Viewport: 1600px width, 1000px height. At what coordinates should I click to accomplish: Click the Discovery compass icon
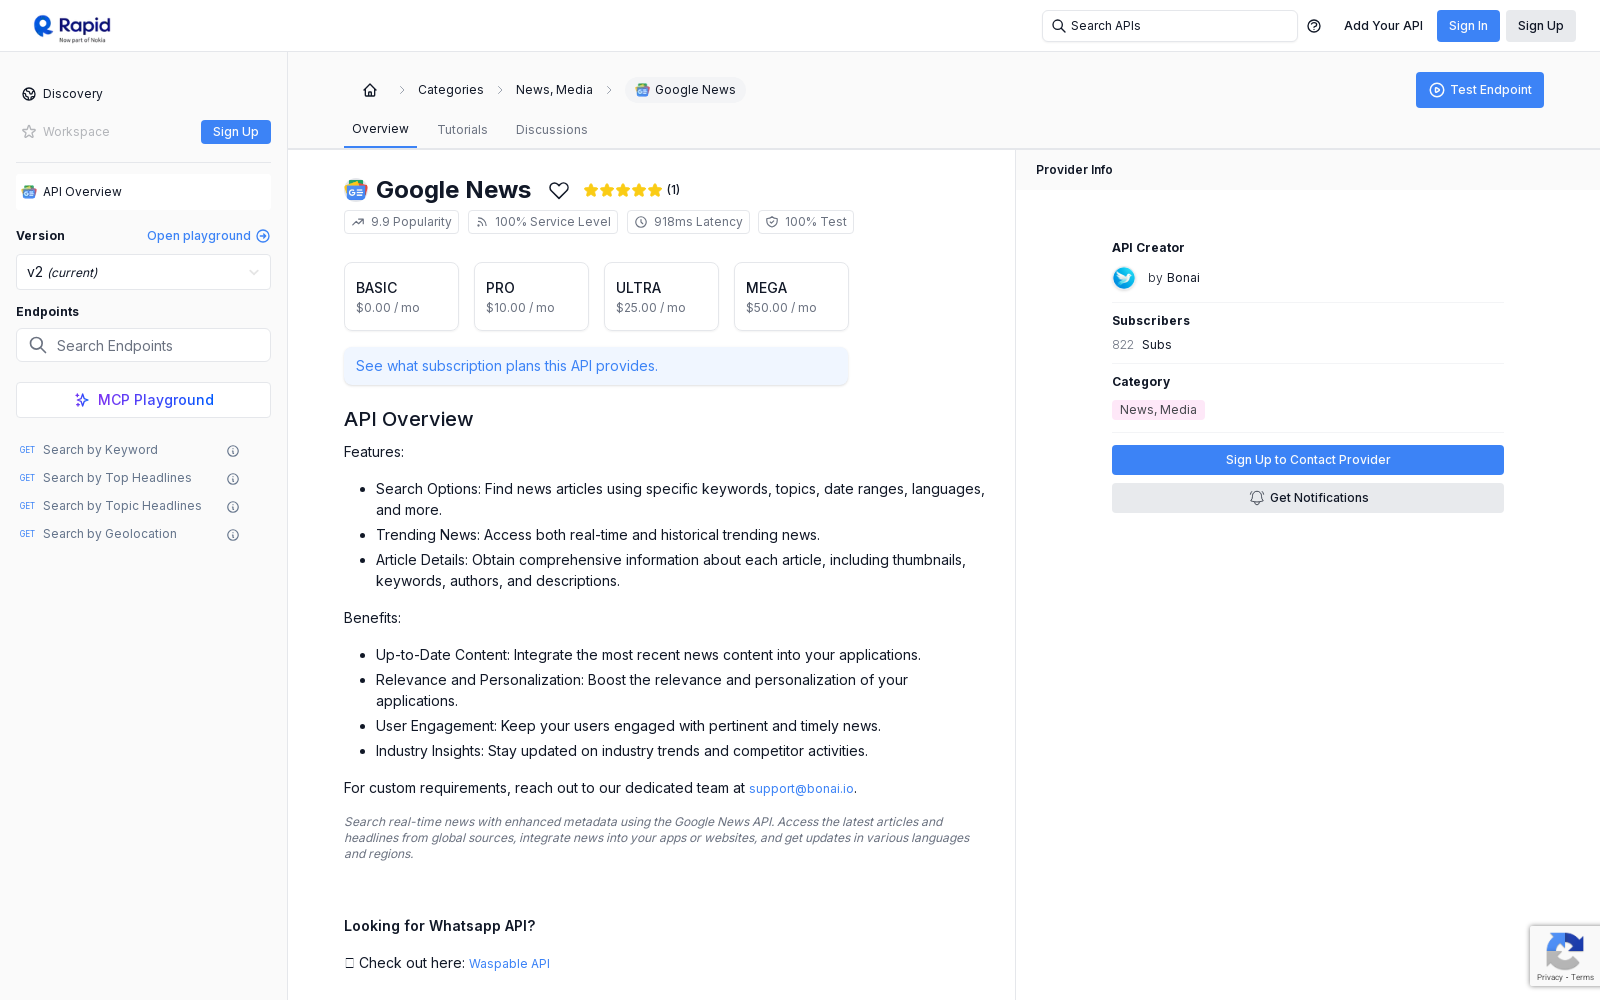click(29, 94)
